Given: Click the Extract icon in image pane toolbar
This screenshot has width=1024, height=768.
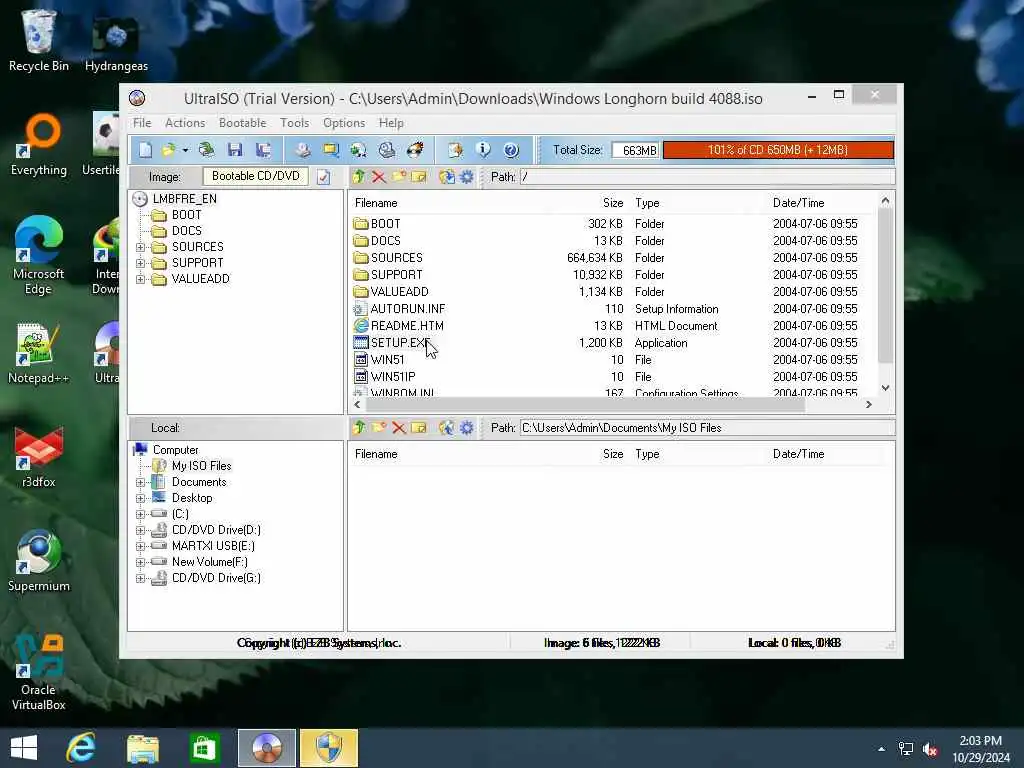Looking at the screenshot, I should pos(447,177).
